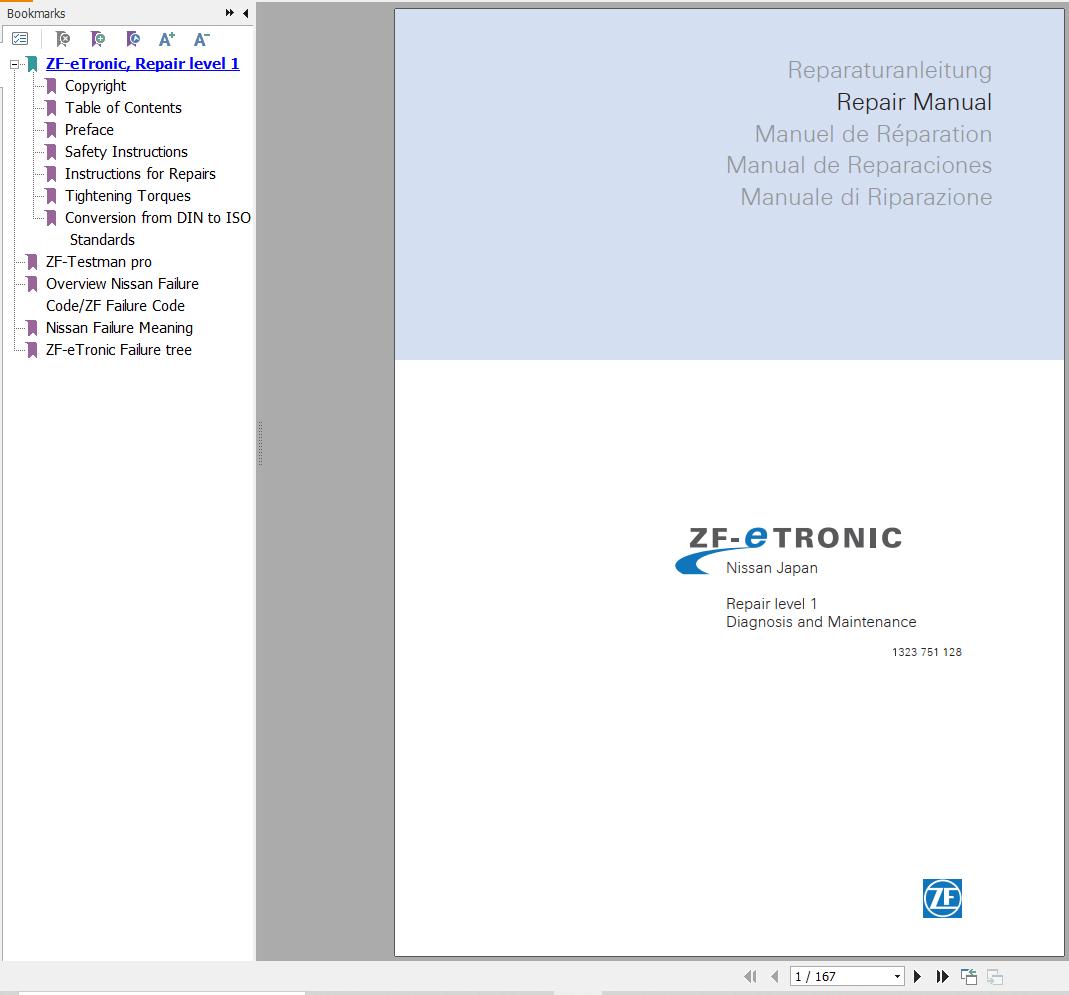This screenshot has width=1069, height=995.
Task: Jump to Tightening Torques bookmark
Action: [127, 196]
